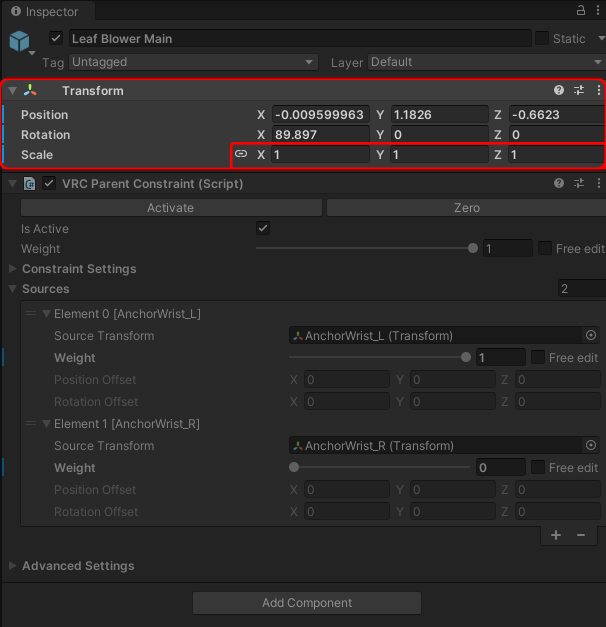Click the object picker for AnchorWrist_R source
The width and height of the screenshot is (606, 627).
(x=590, y=446)
